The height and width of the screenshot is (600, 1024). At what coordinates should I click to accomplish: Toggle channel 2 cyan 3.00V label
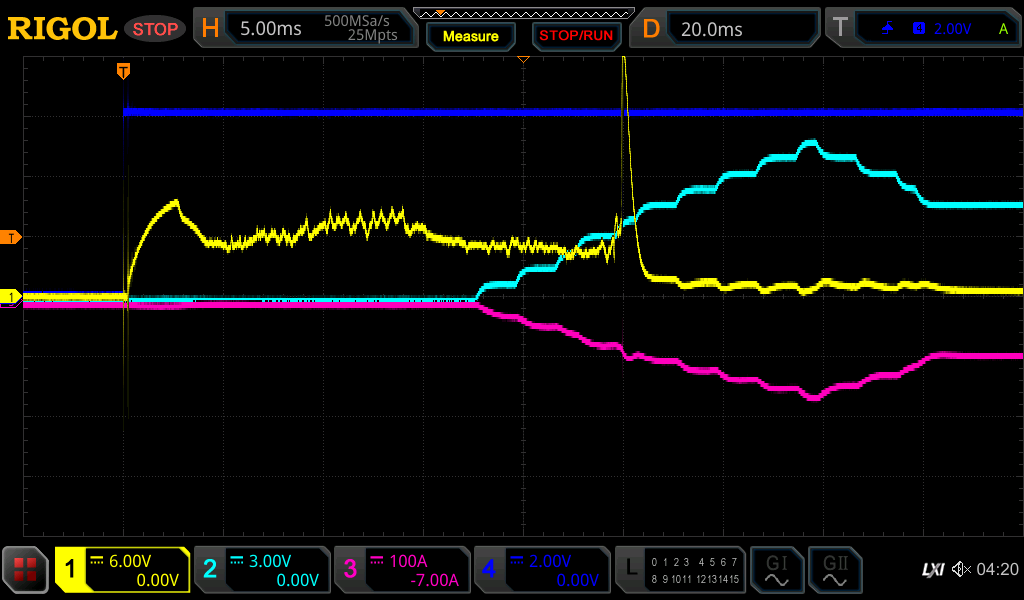tap(262, 570)
